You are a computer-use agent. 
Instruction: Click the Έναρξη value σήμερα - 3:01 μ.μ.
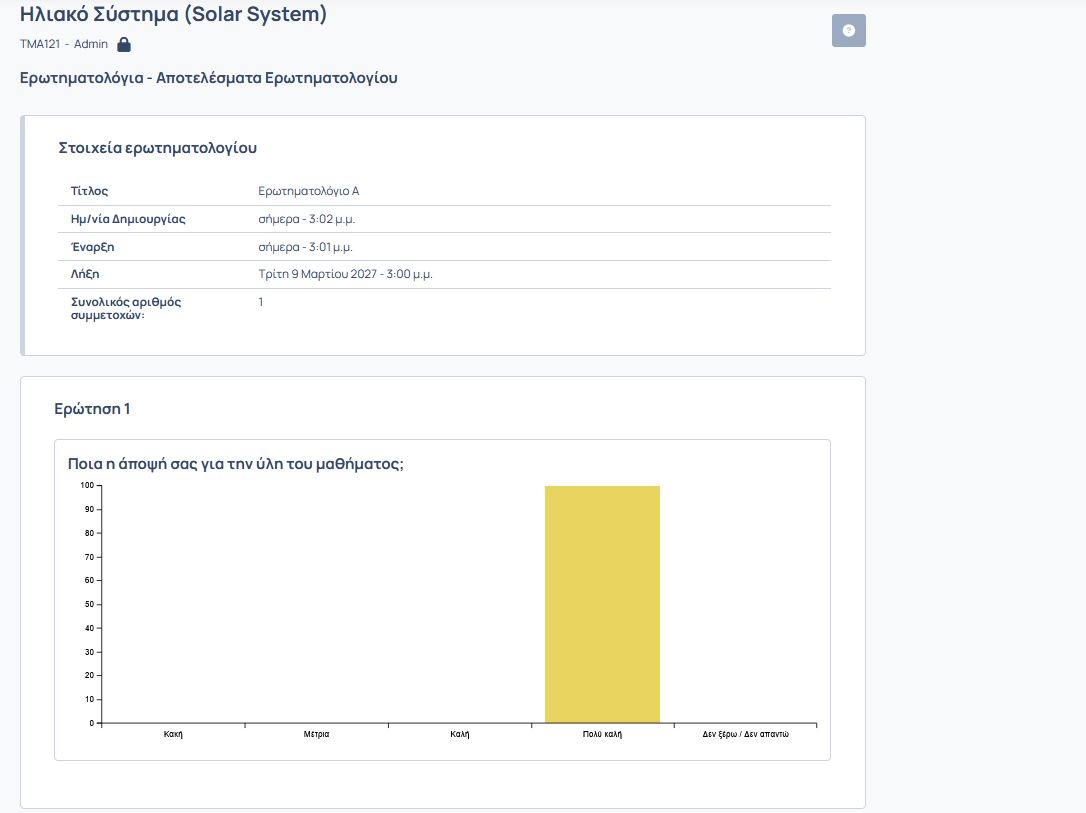point(305,247)
